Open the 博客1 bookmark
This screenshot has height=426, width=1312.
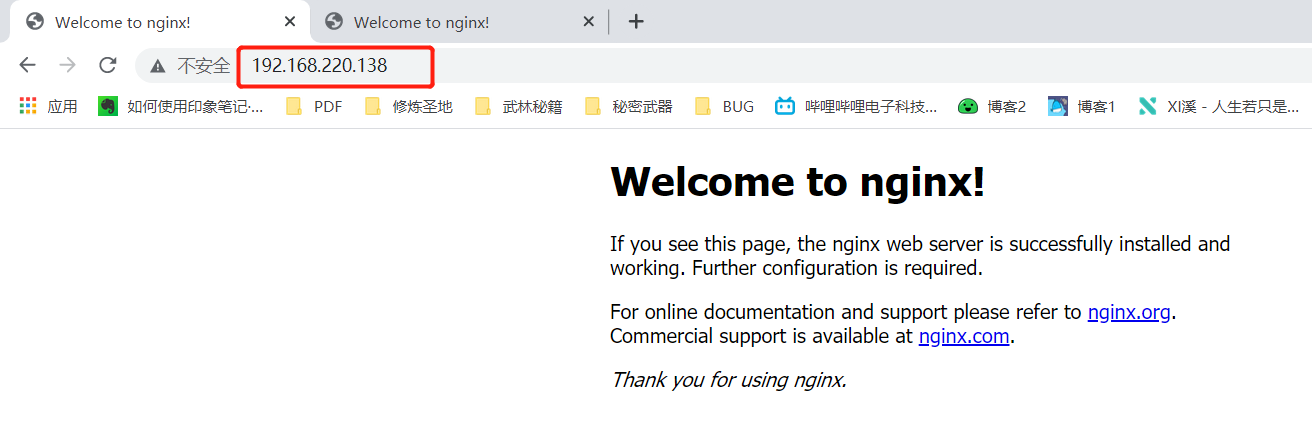[x=1081, y=106]
